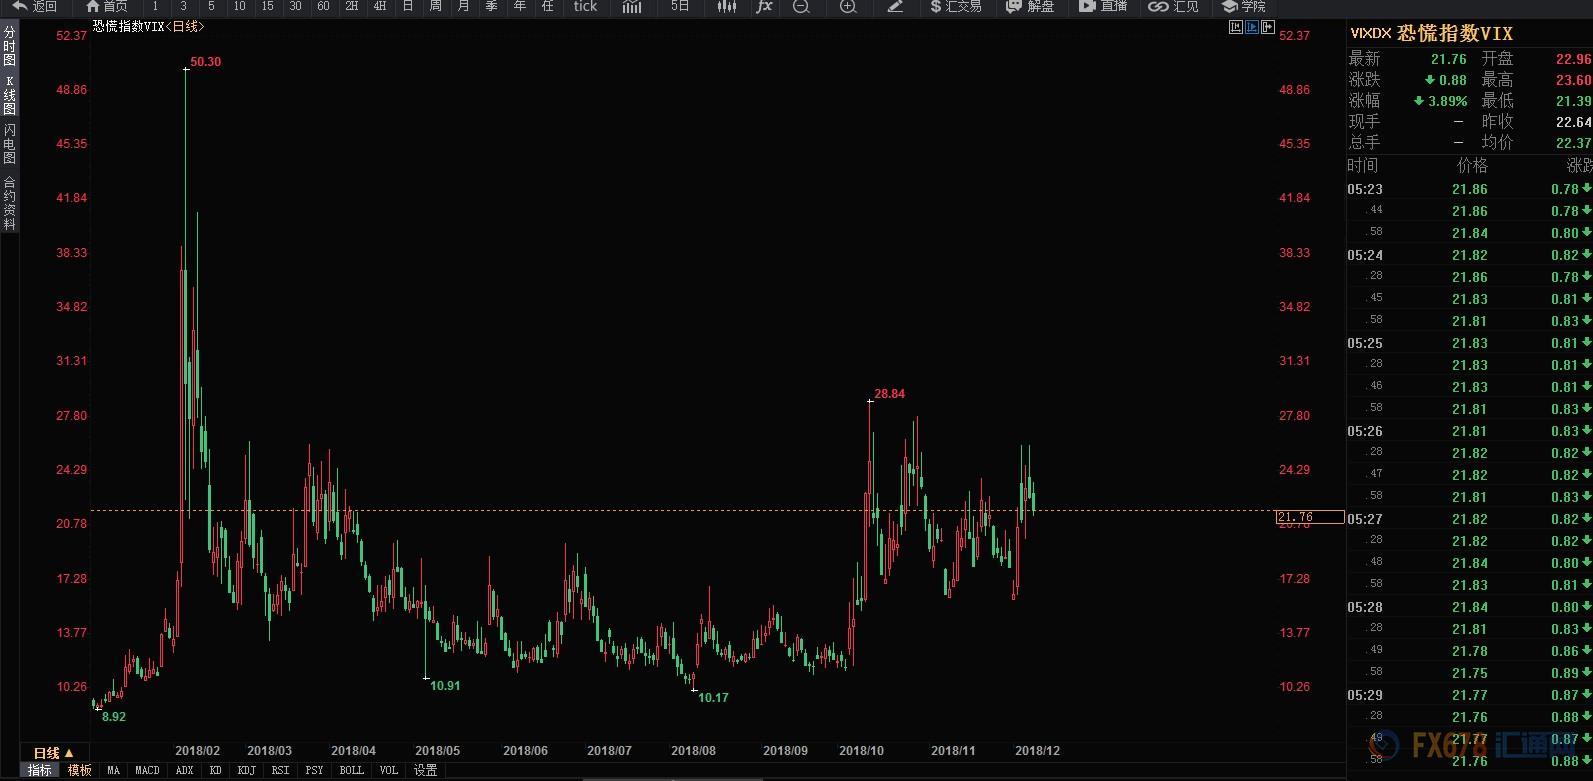This screenshot has height=781, width=1593.
Task: Zoom in the chart with magnifier plus
Action: pos(848,6)
